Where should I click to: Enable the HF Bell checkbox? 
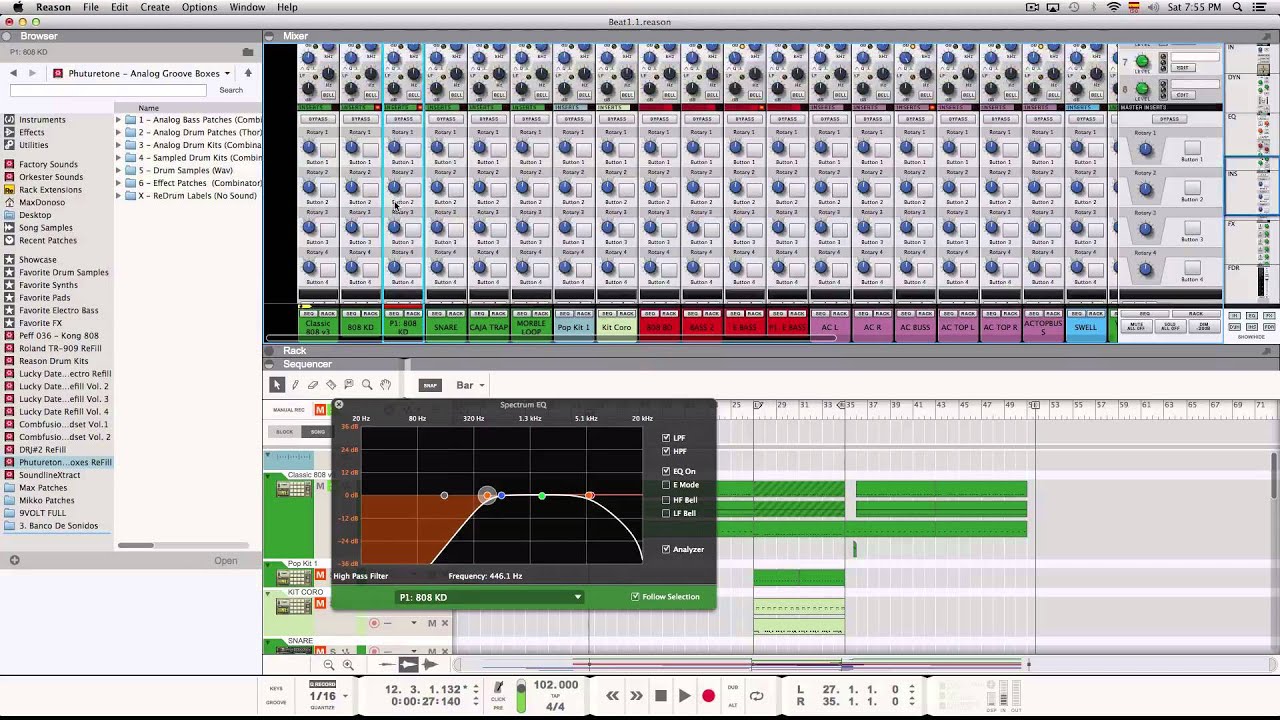666,499
